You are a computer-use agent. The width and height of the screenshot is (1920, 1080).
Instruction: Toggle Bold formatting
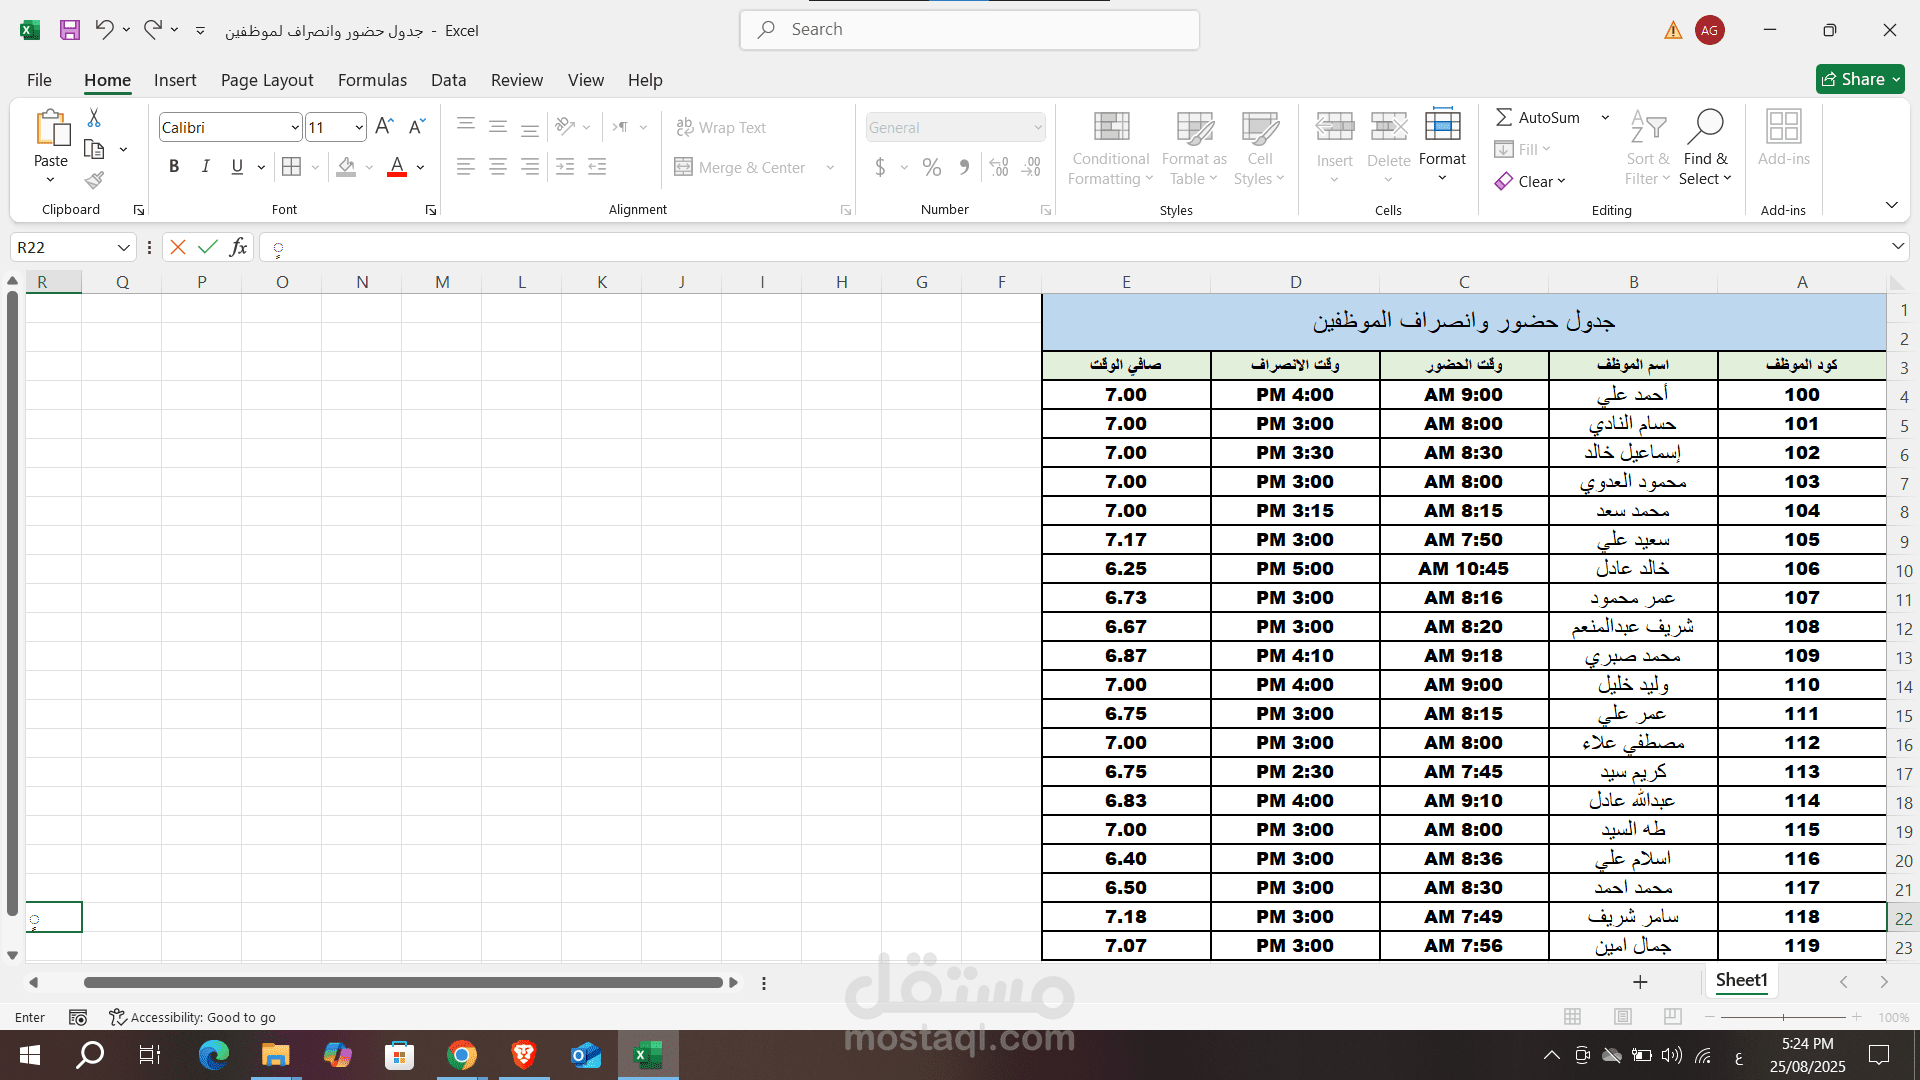tap(174, 167)
